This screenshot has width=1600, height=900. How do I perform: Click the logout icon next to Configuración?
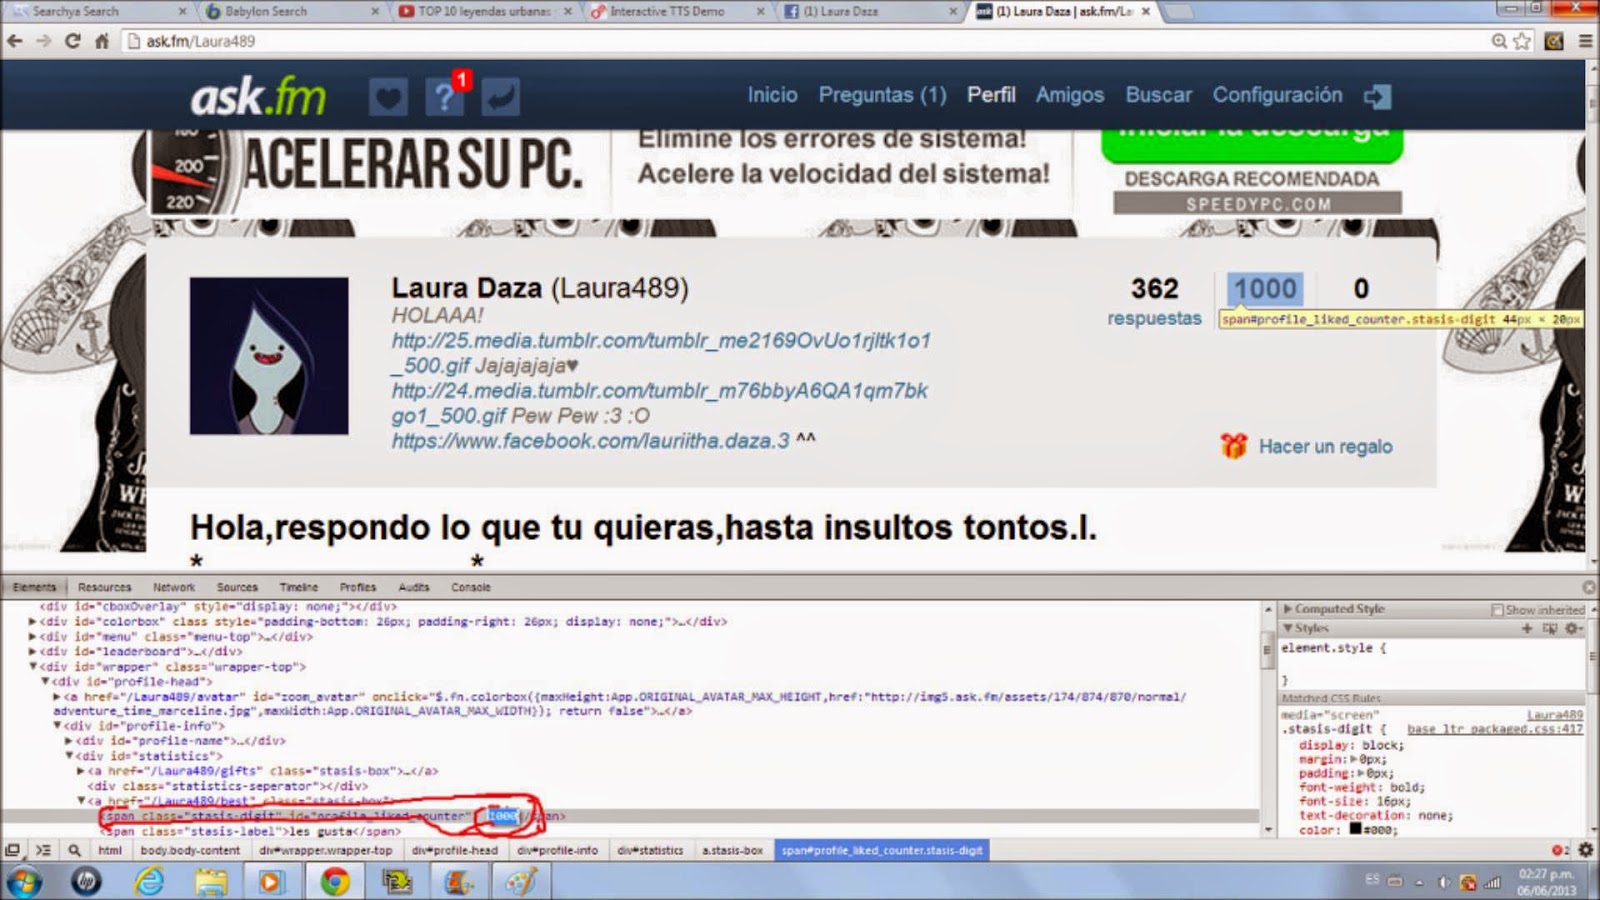[x=1377, y=96]
